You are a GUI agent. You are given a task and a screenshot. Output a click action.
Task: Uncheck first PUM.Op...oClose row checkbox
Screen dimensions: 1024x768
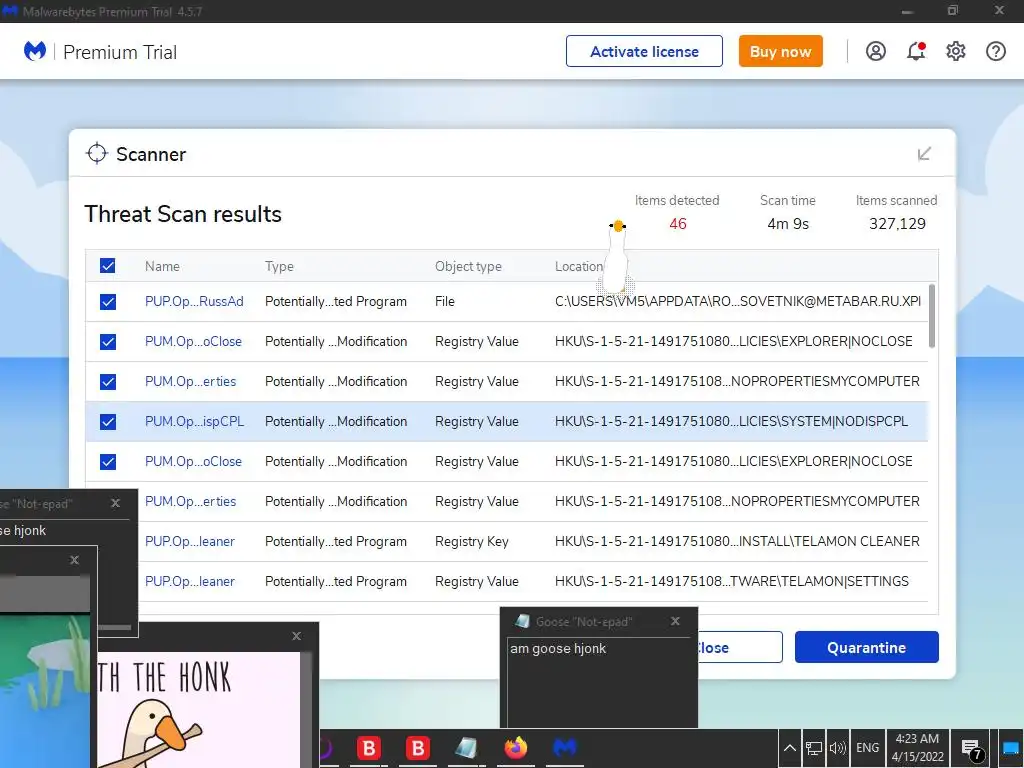[x=108, y=342]
